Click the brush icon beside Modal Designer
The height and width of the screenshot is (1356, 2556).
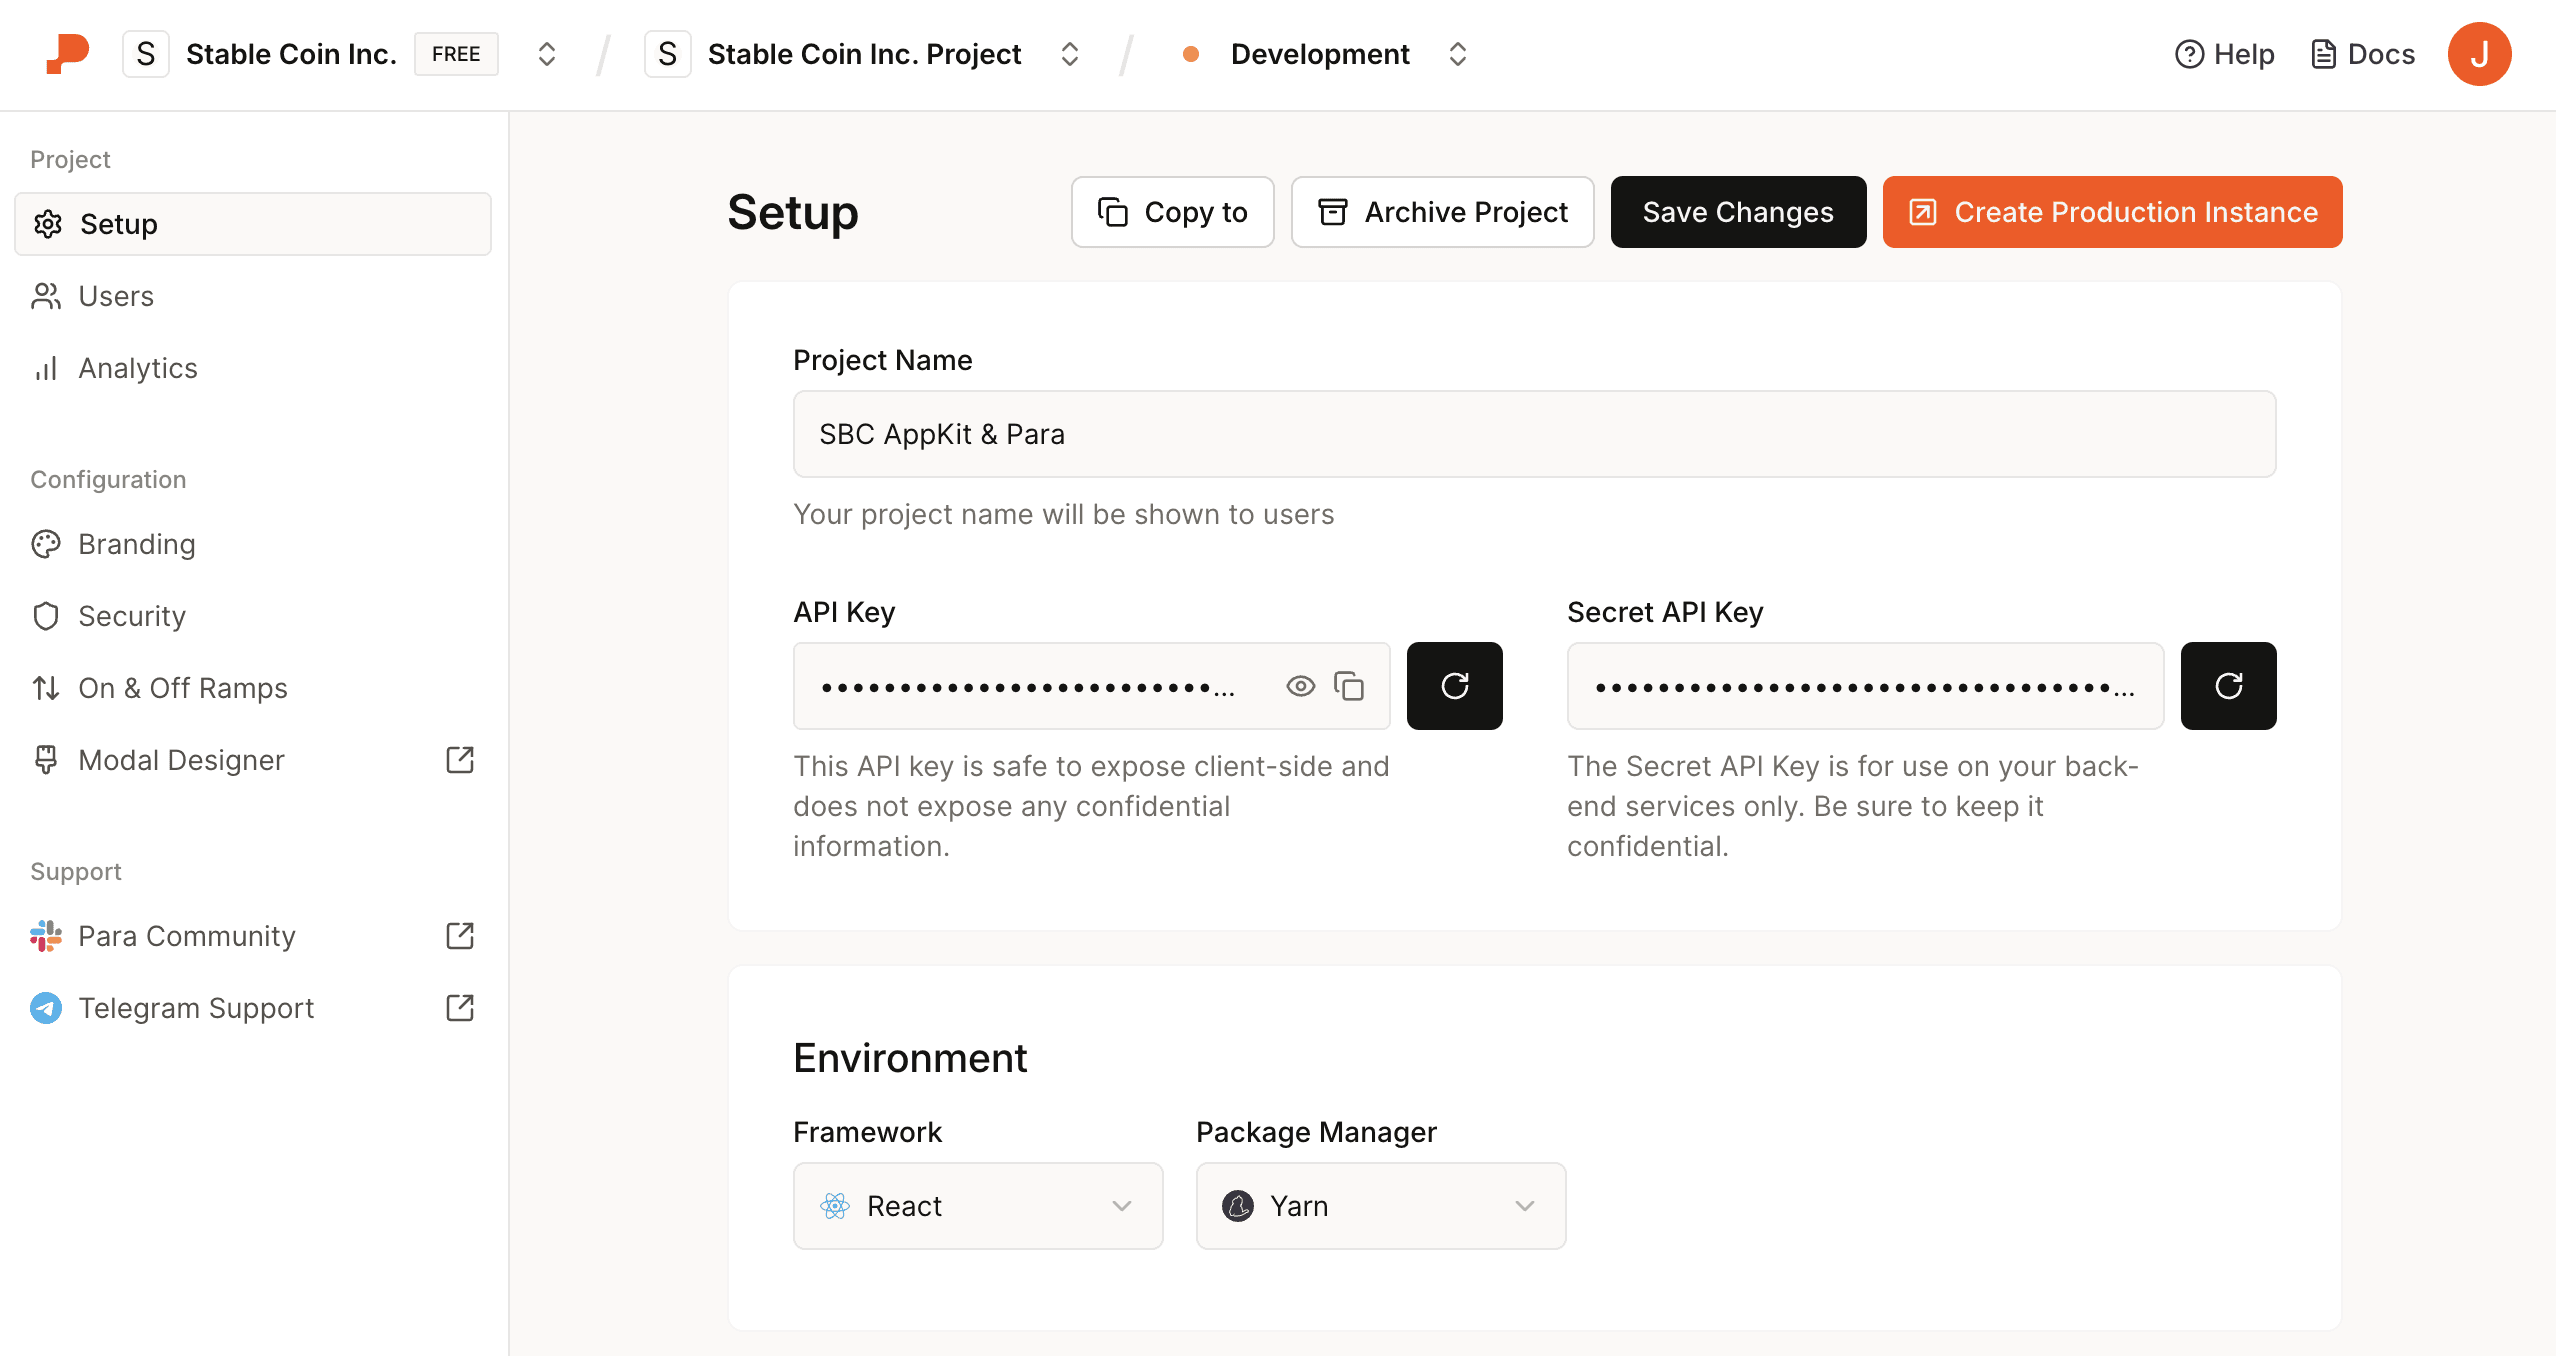(x=46, y=760)
